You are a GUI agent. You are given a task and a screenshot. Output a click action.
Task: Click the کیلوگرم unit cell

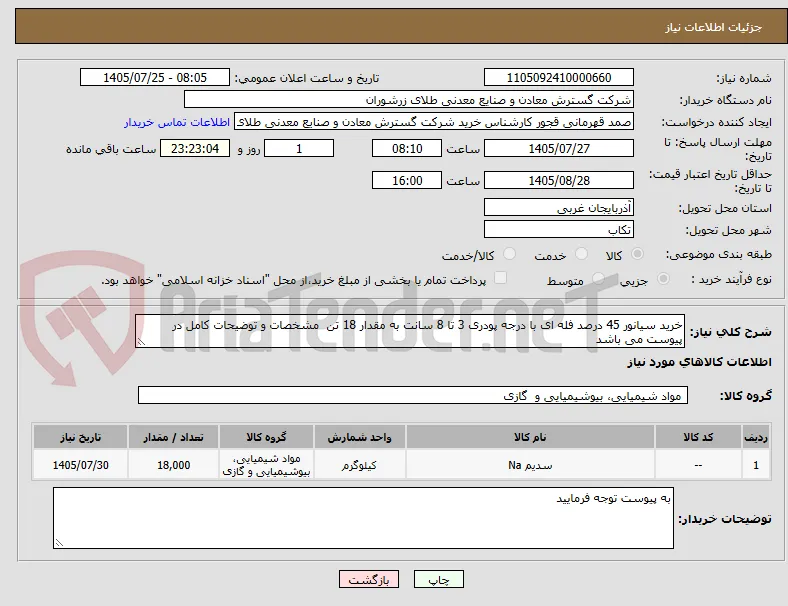360,465
